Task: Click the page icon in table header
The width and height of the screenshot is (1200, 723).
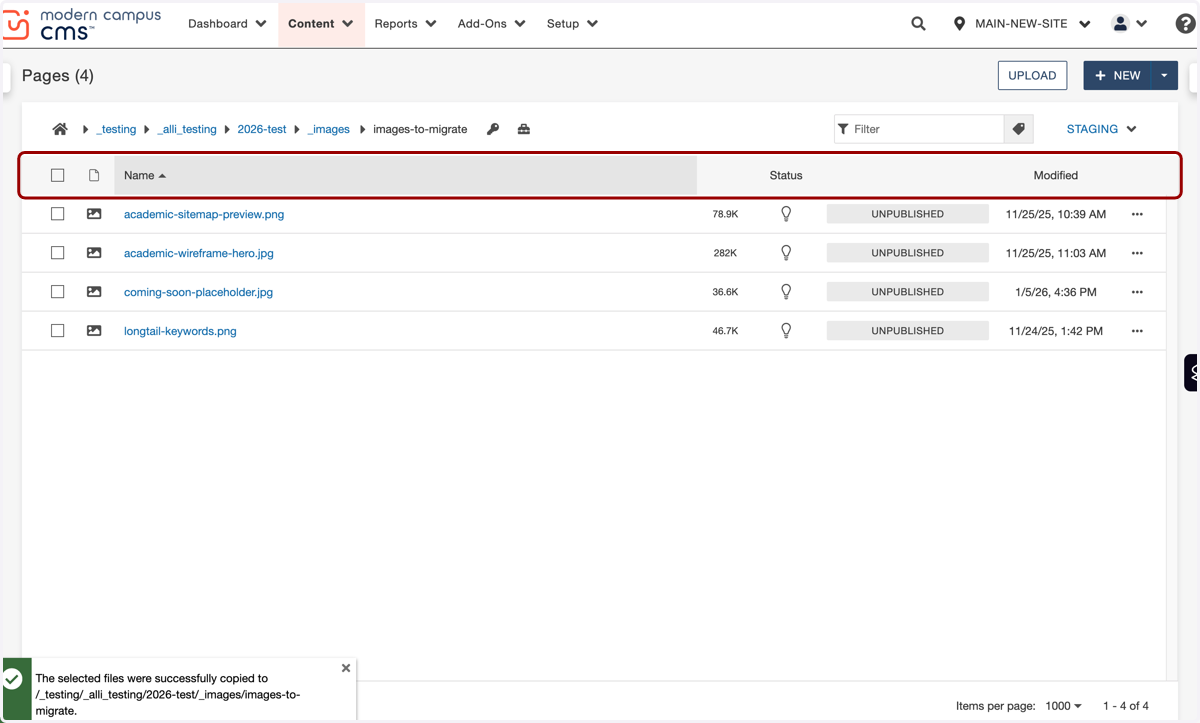Action: point(94,175)
